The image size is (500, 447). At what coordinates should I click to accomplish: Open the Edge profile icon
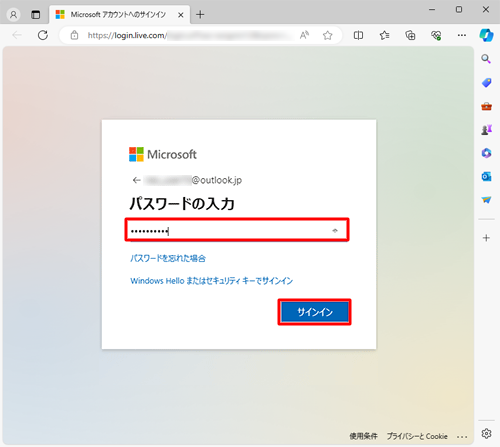(13, 15)
